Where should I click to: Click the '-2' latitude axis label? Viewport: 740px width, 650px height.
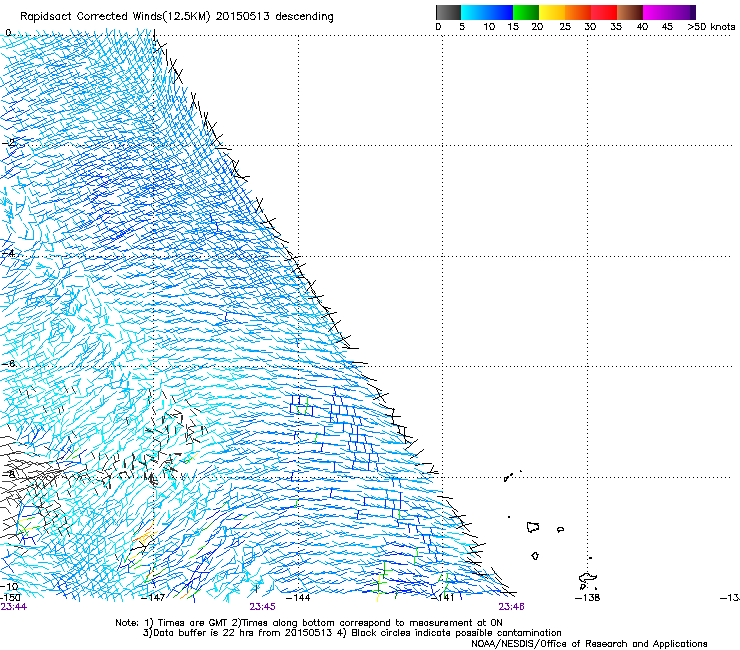click(x=9, y=143)
